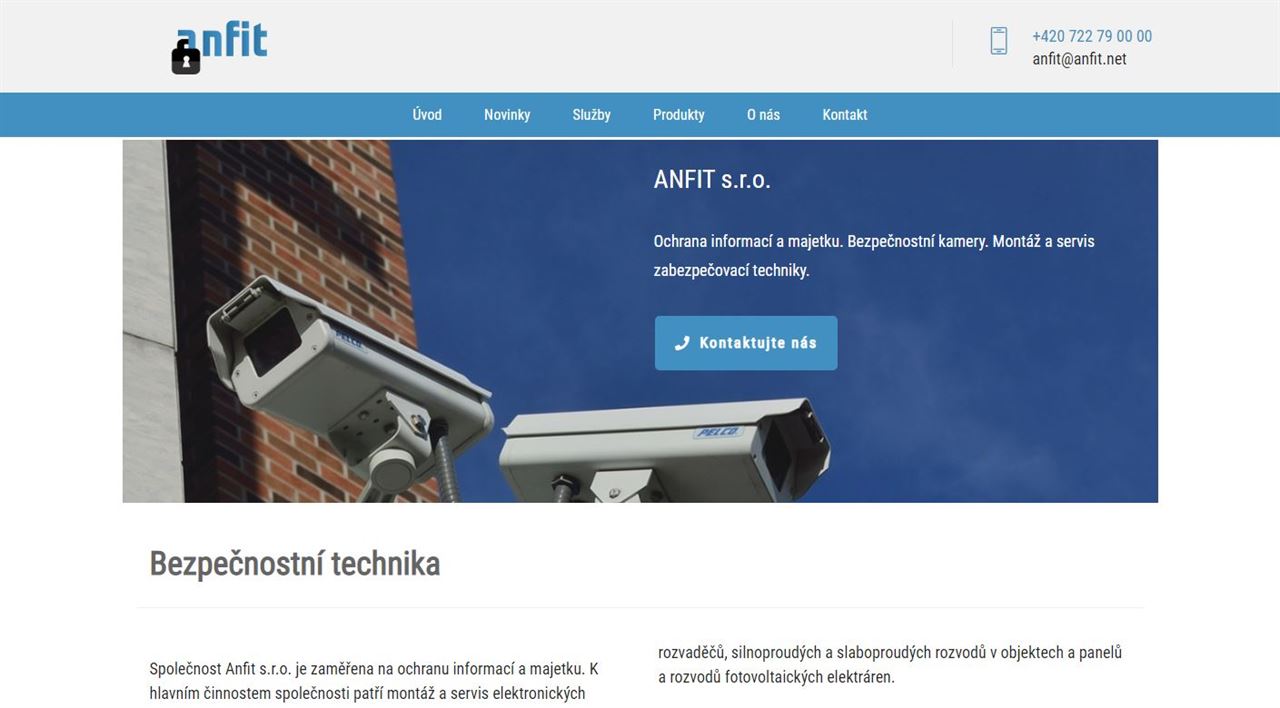Click hero text about Ochrana informací a majetku

(874, 256)
